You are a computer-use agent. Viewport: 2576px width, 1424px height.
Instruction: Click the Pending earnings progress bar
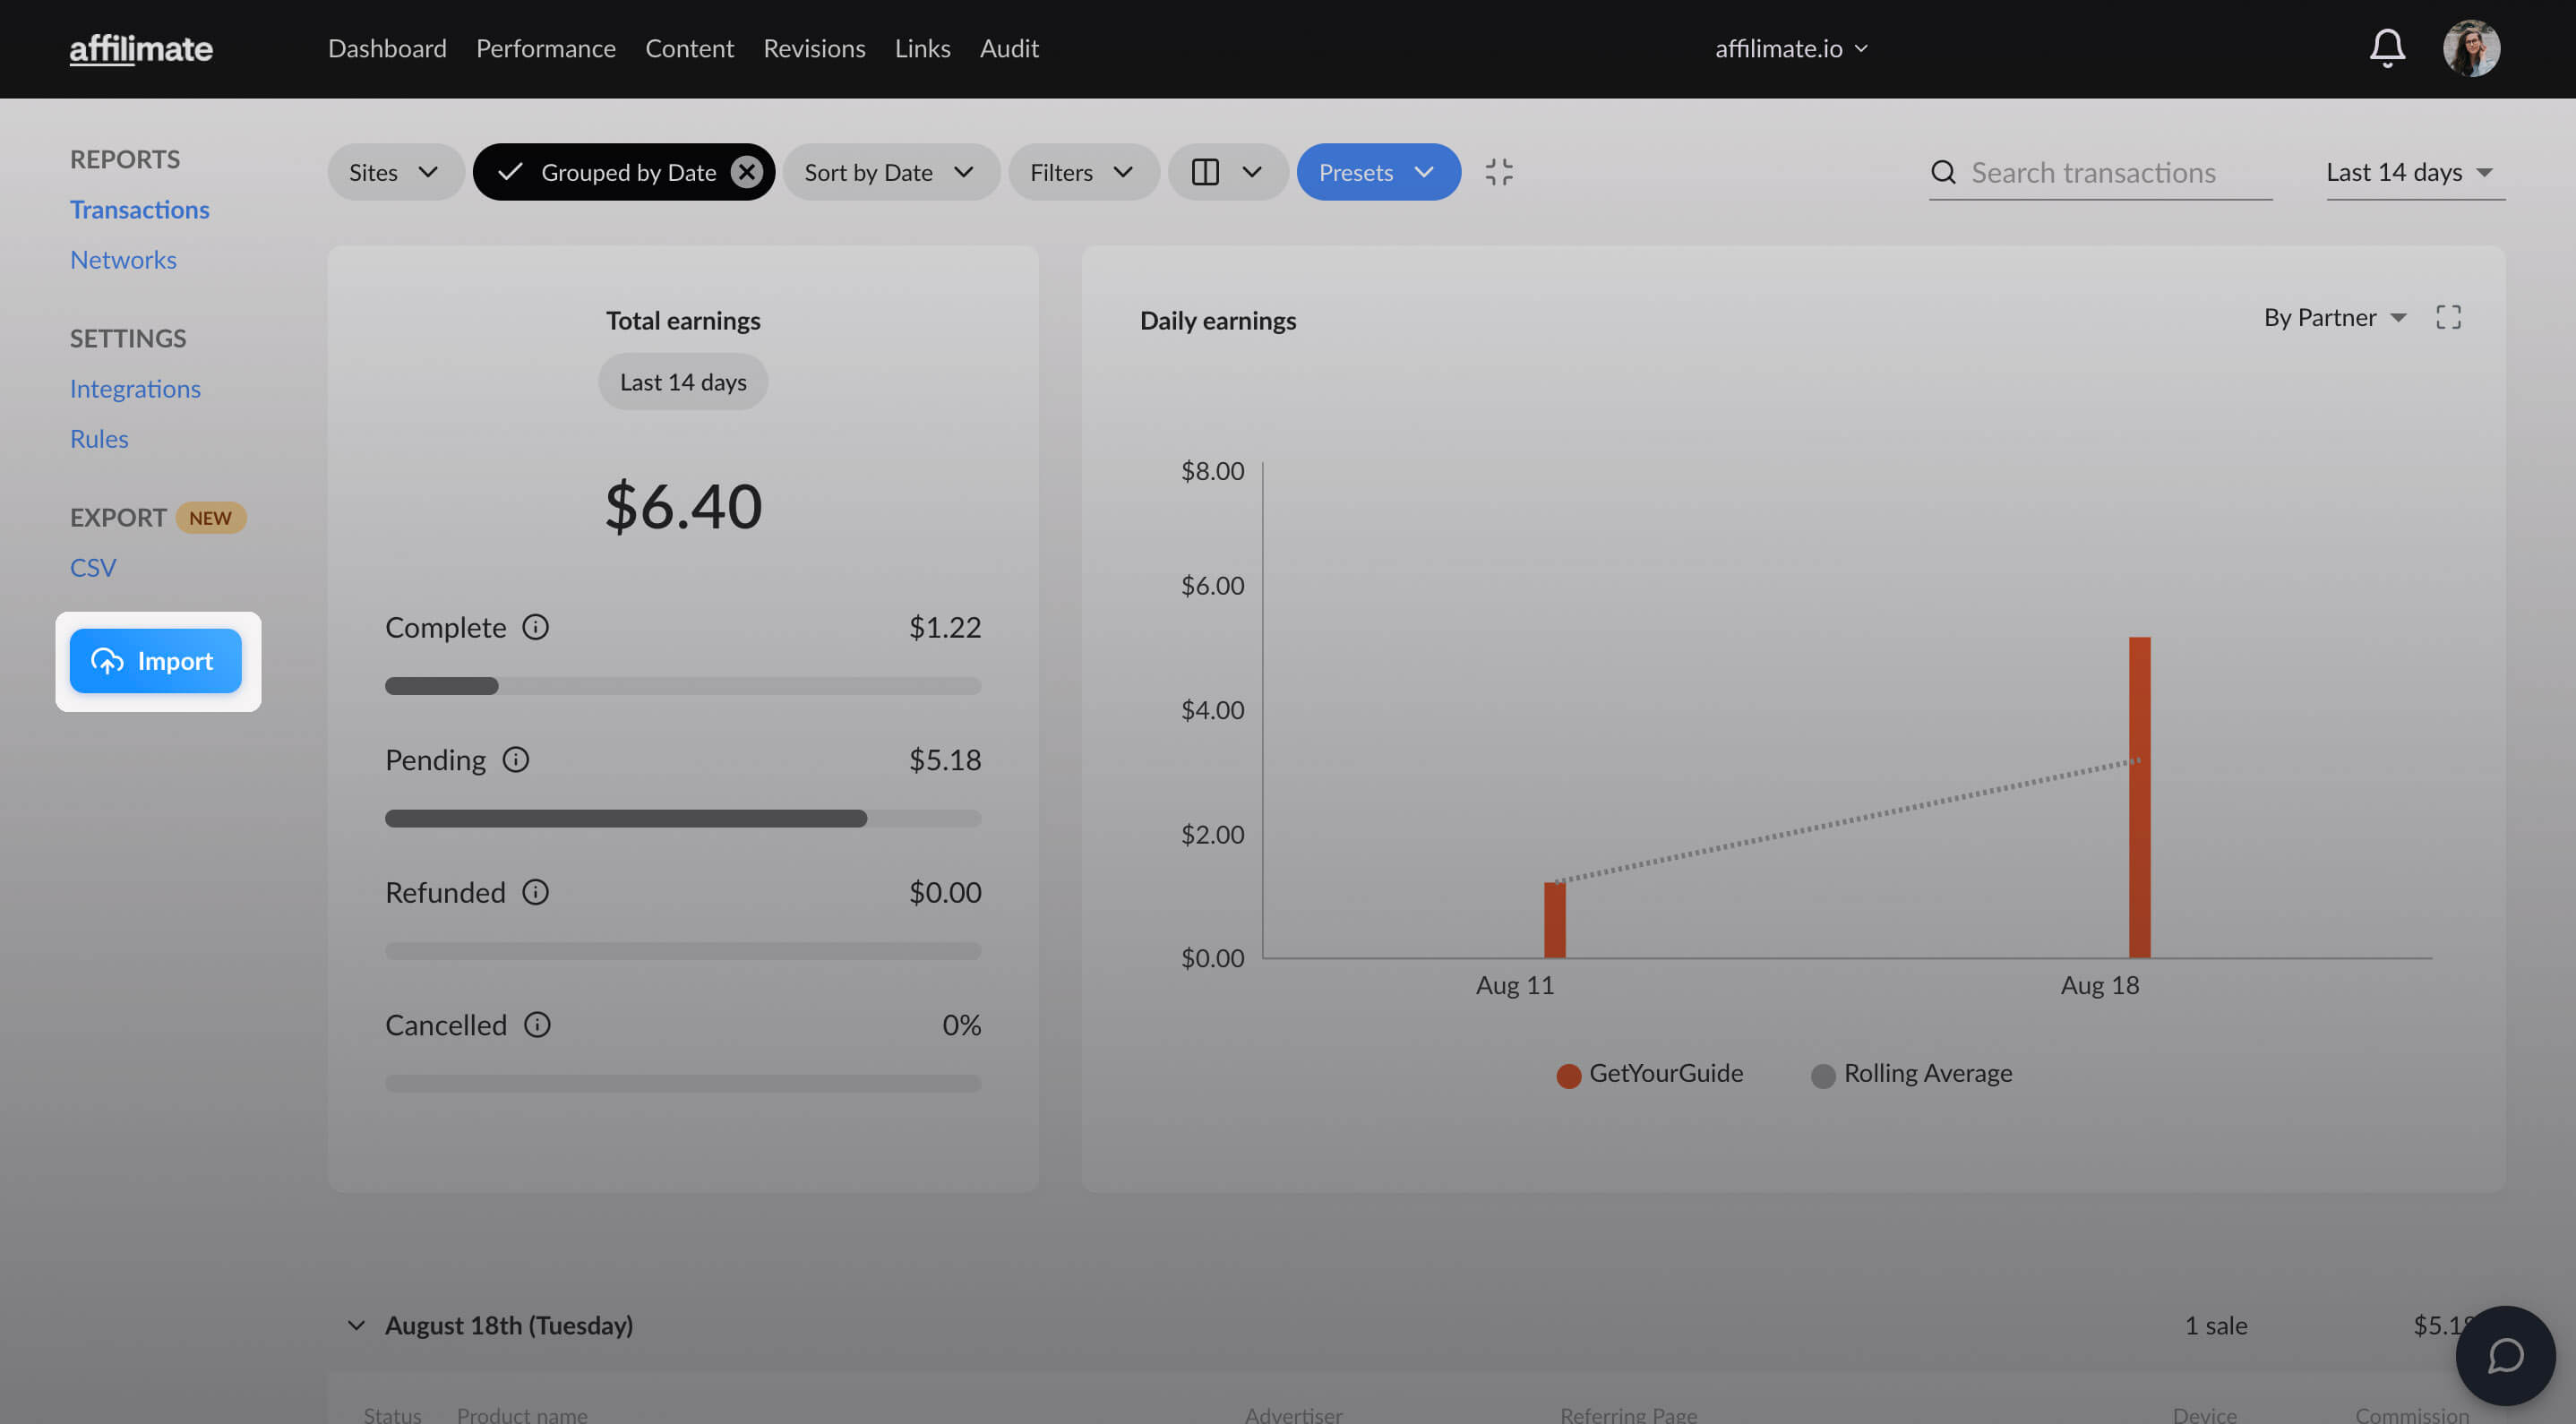[x=683, y=819]
